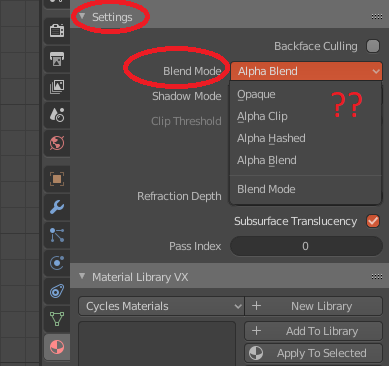This screenshot has height=366, width=389.
Task: Click the Alpha Blend dropdown header
Action: pyautogui.click(x=306, y=71)
